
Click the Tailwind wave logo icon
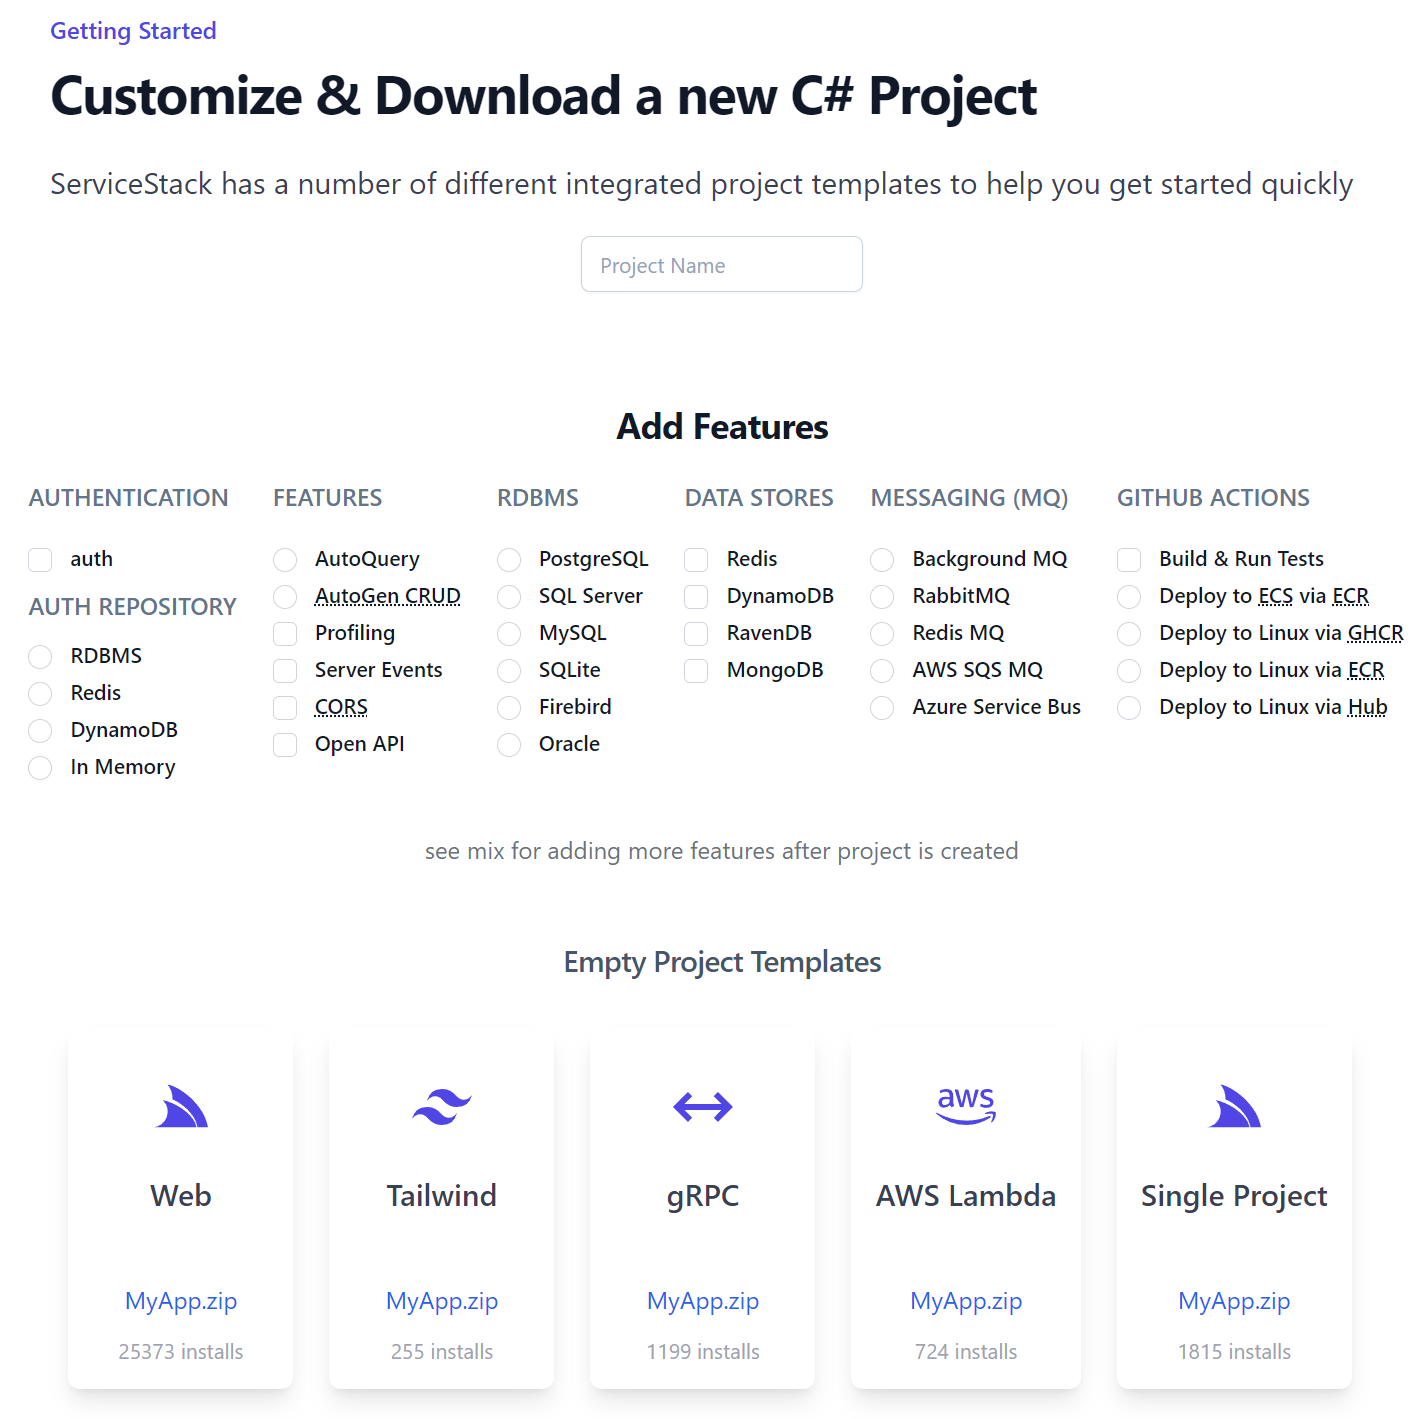point(442,1107)
